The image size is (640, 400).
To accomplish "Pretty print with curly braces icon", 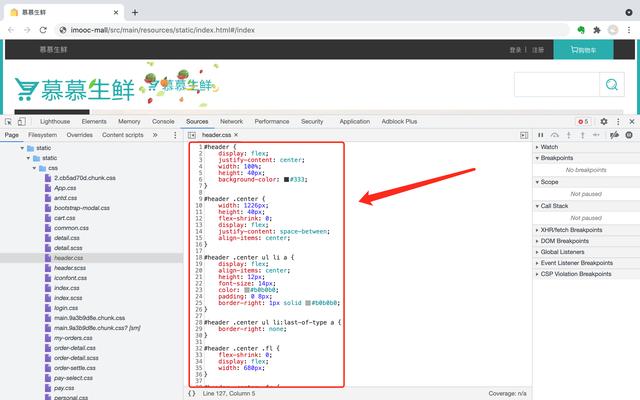I will click(192, 393).
